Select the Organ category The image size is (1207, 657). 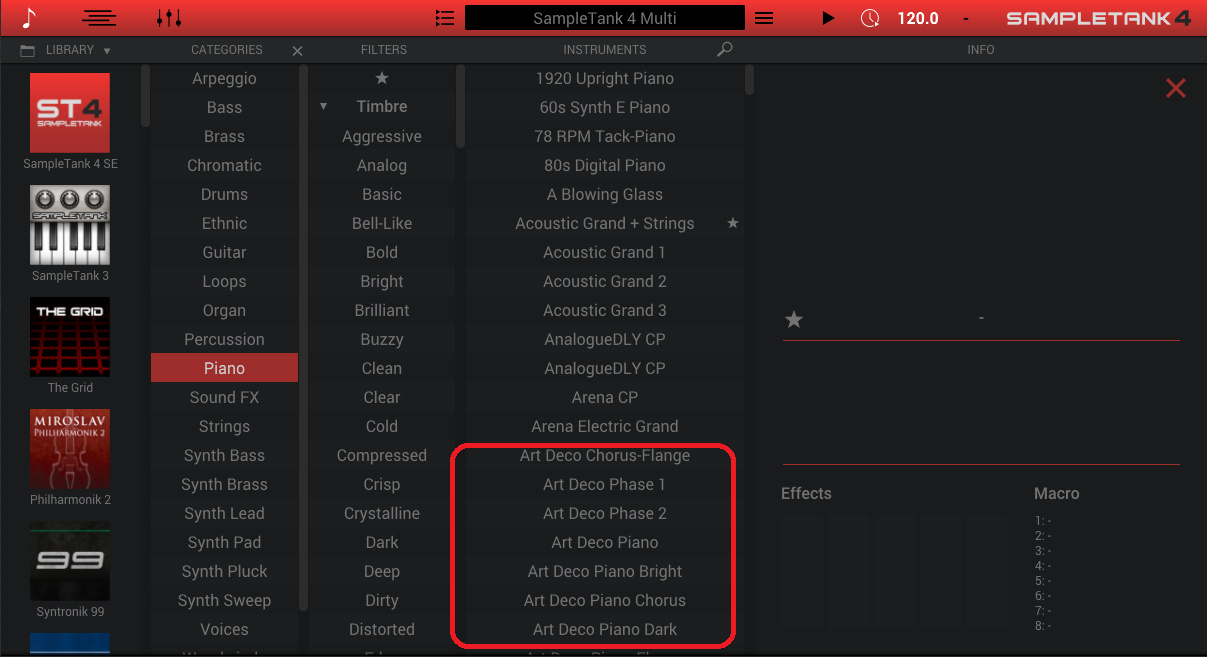point(224,310)
